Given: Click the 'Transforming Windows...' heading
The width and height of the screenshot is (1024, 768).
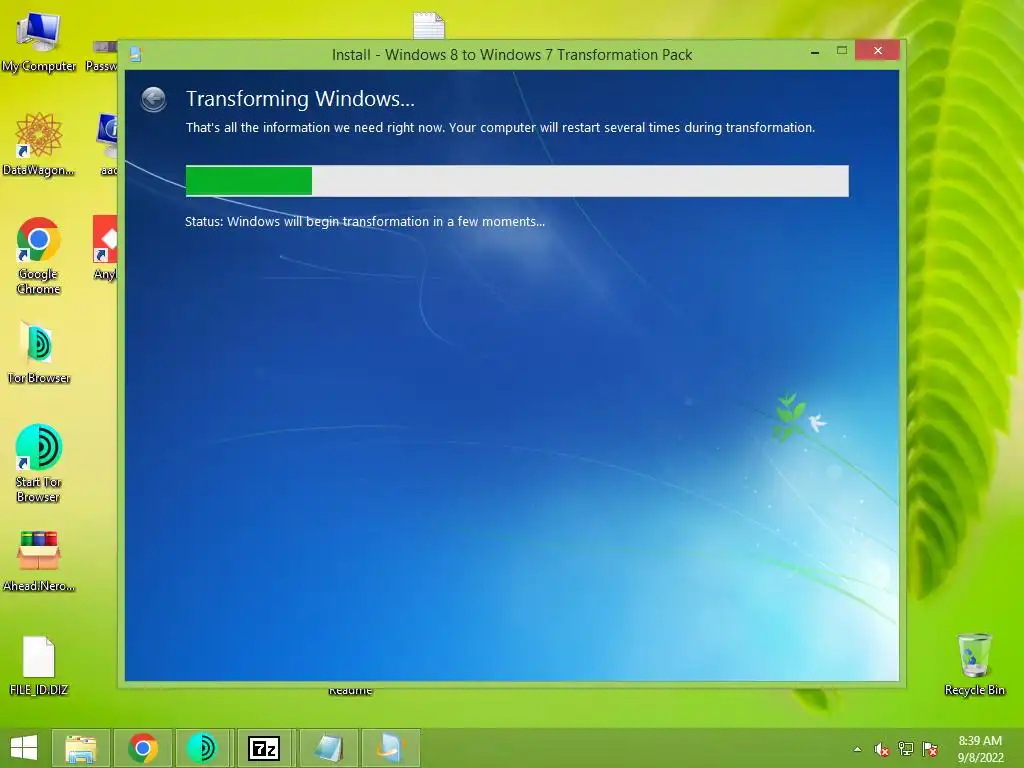Looking at the screenshot, I should (x=300, y=99).
